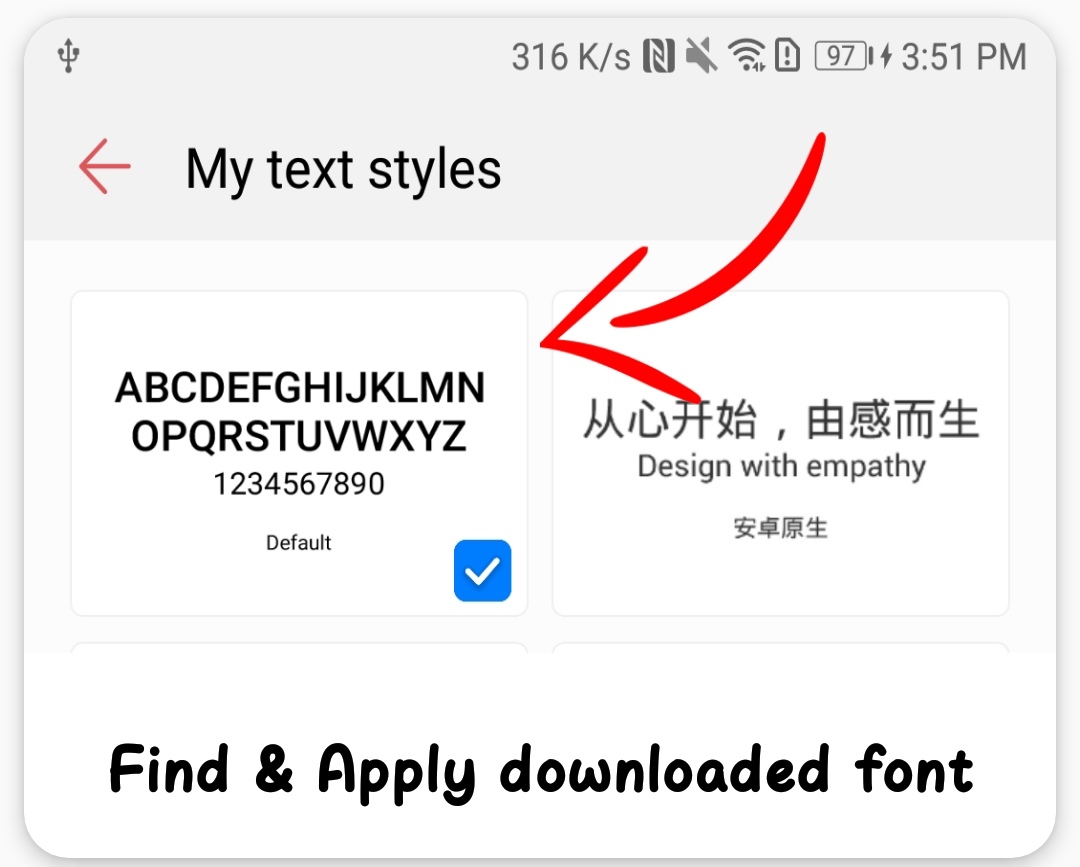
Task: Deselect the currently applied Default text style
Action: (482, 570)
